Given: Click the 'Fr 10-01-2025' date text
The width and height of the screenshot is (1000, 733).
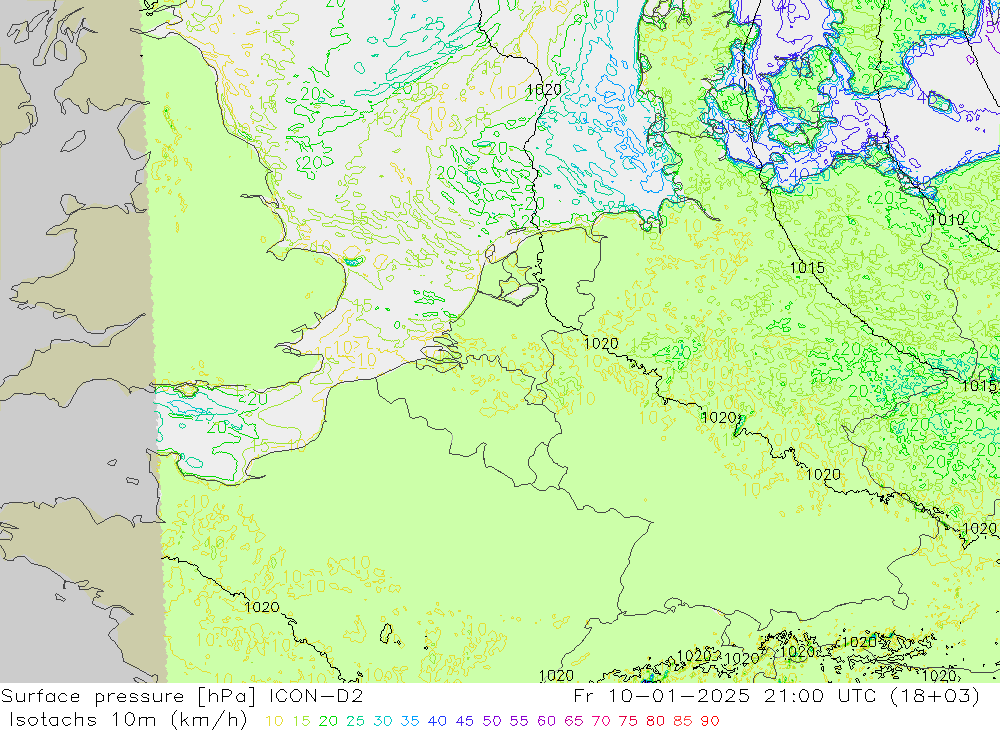Looking at the screenshot, I should pos(661,696).
